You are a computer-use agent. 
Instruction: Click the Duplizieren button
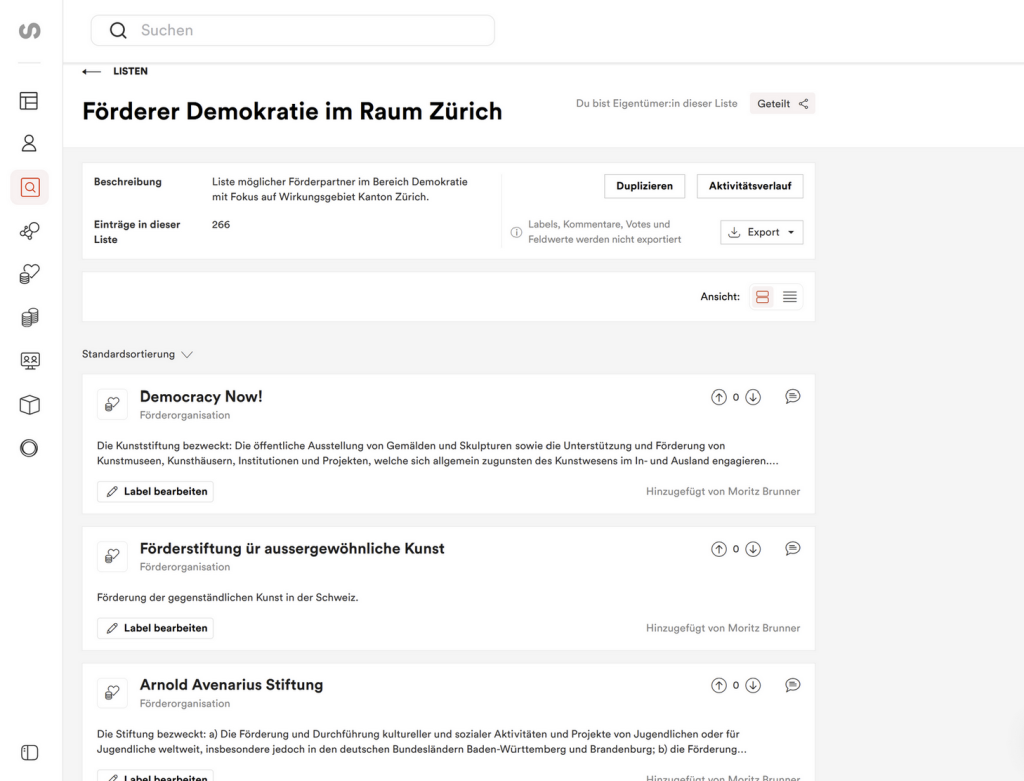point(643,186)
